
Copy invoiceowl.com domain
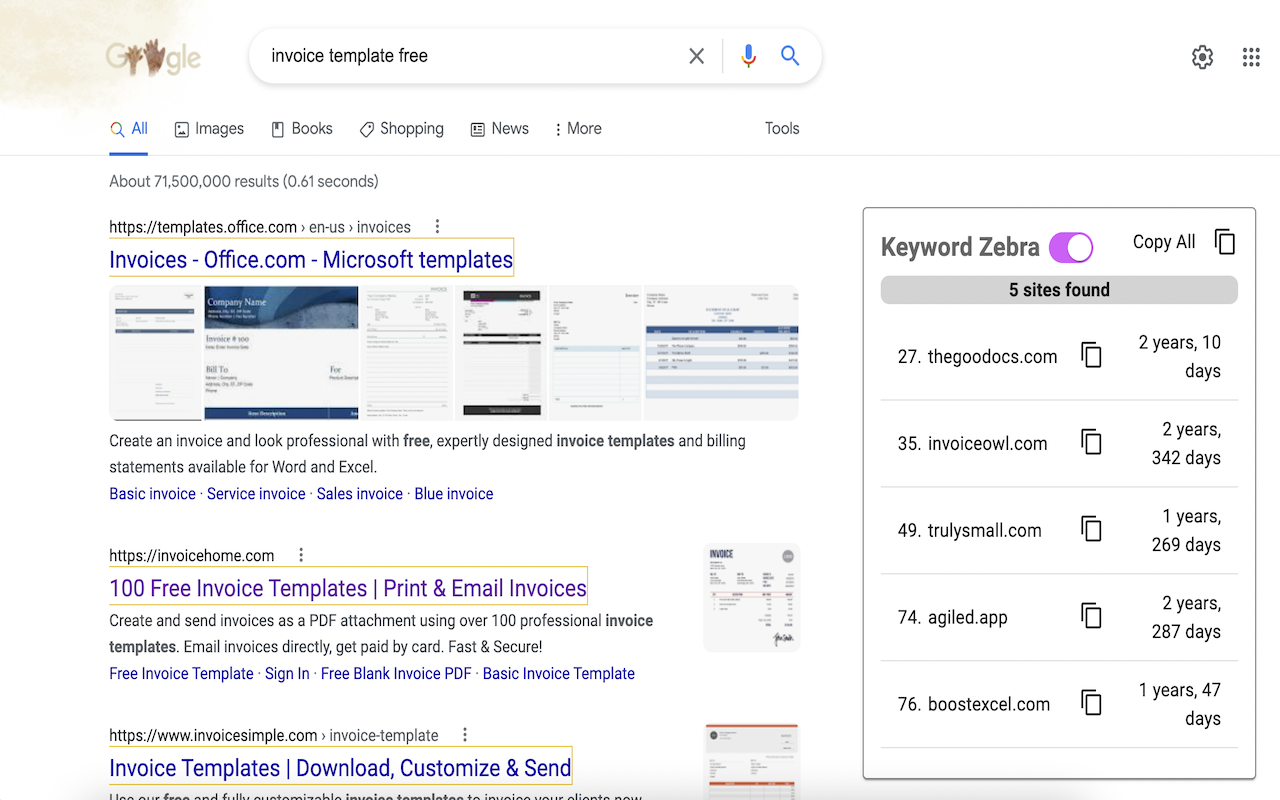coord(1092,442)
